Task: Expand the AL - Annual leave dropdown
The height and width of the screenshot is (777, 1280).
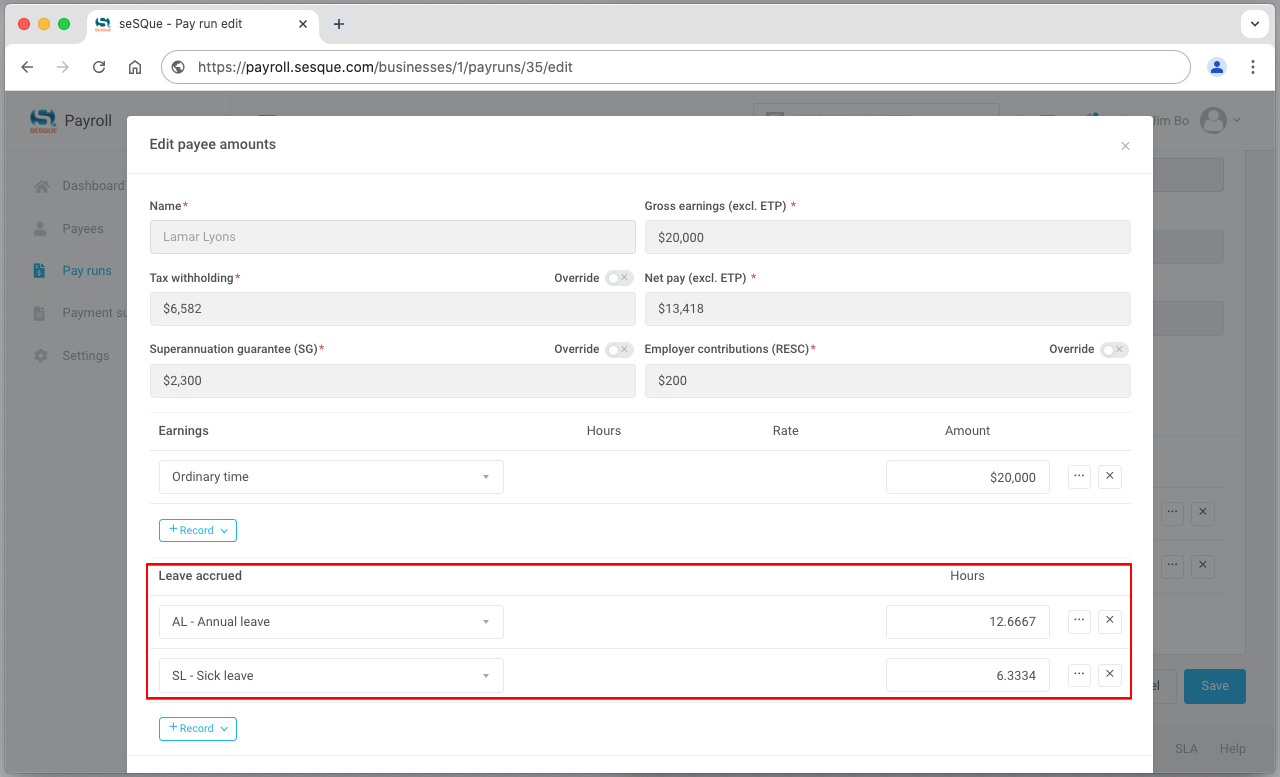Action: pos(331,622)
